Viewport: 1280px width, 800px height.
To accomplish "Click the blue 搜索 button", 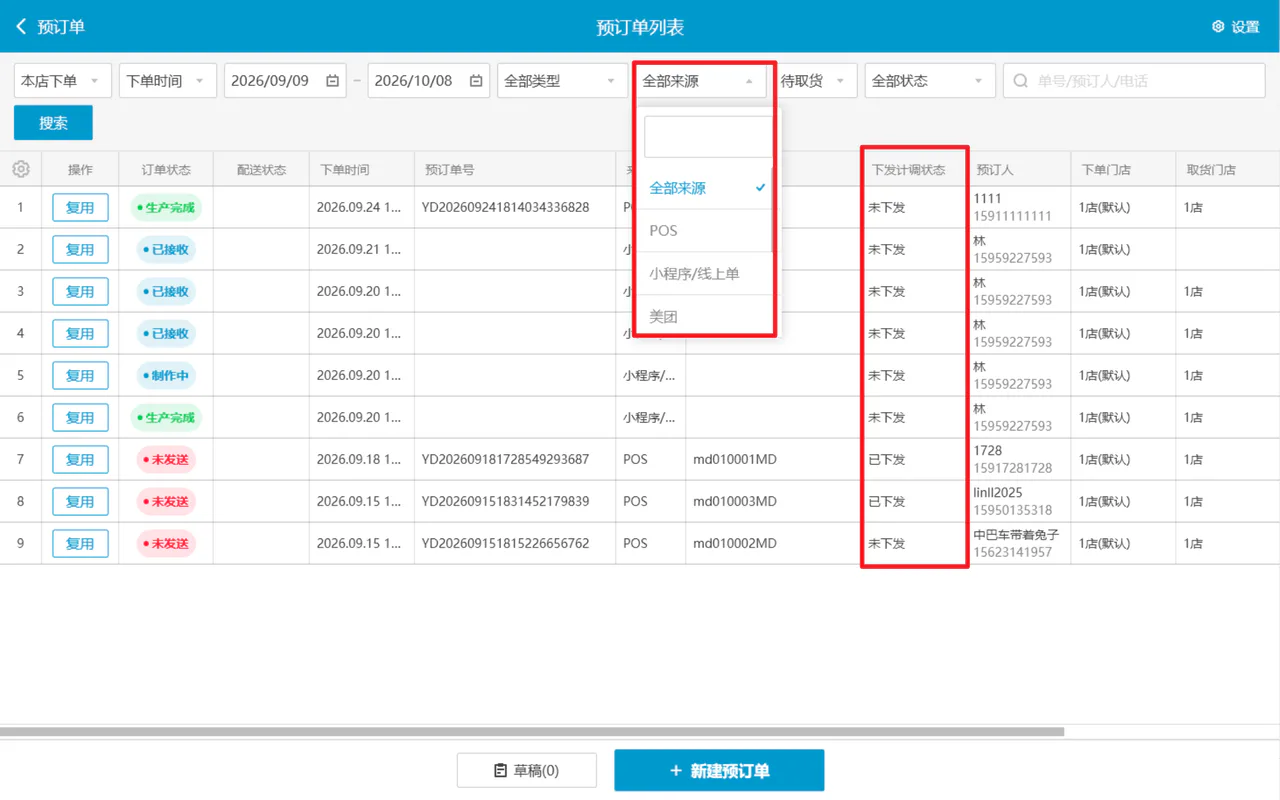I will coord(53,123).
